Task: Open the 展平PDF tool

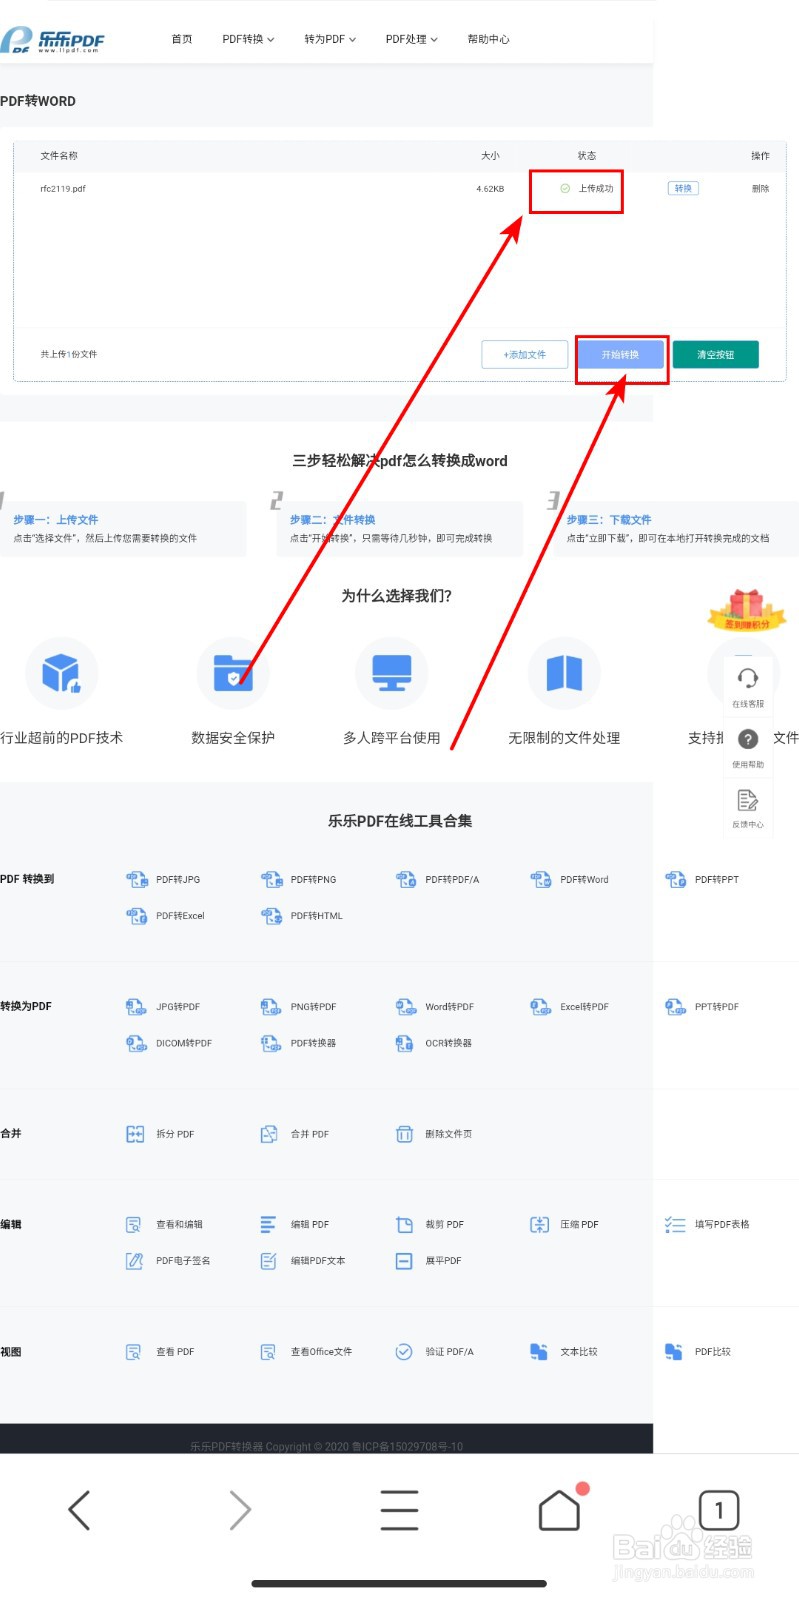Action: (428, 1261)
